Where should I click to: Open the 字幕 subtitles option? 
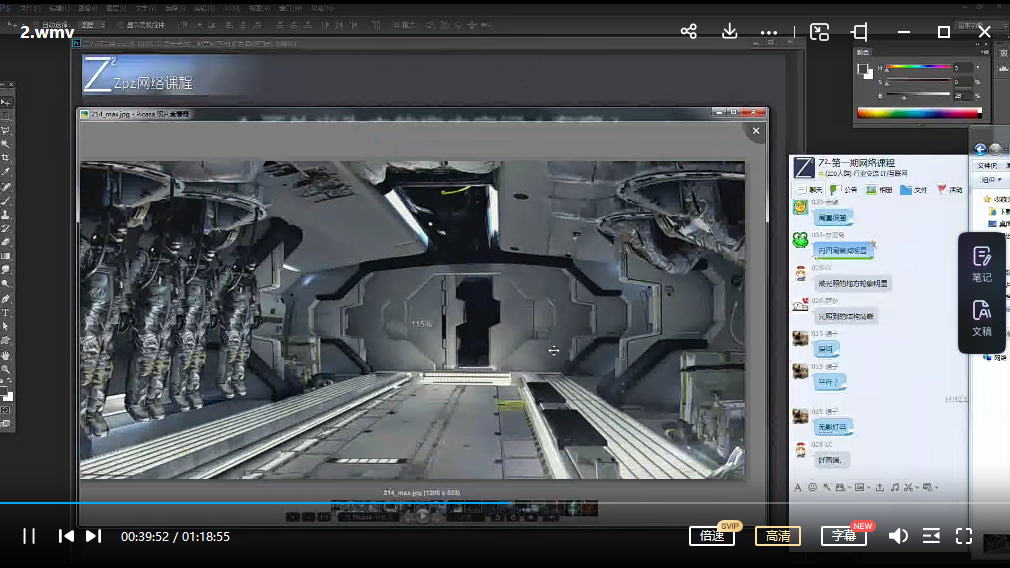[843, 536]
